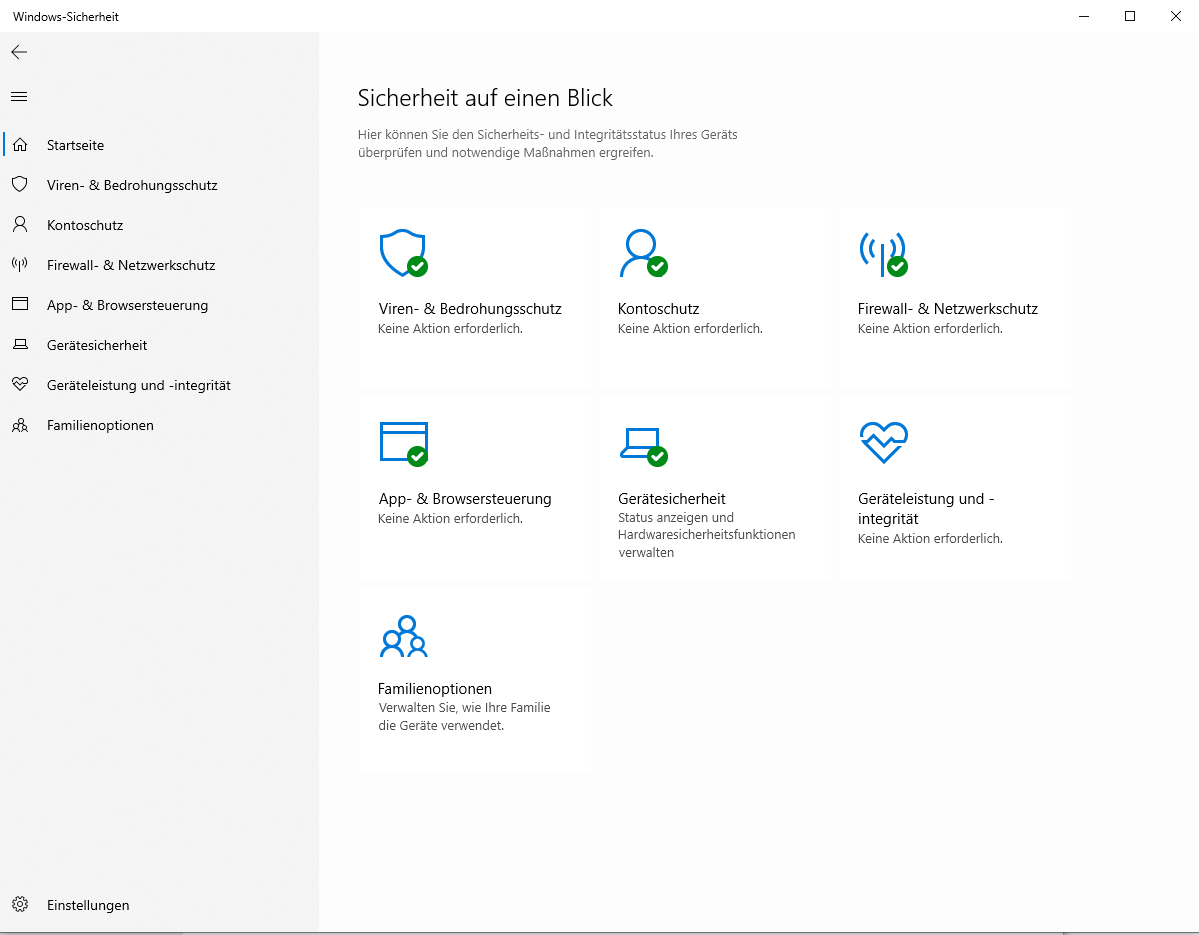Click 'Status anzeigen und Hardwaresicherheitsfunktionen verwalten' text
Viewport: 1199px width, 935px height.
pos(707,534)
